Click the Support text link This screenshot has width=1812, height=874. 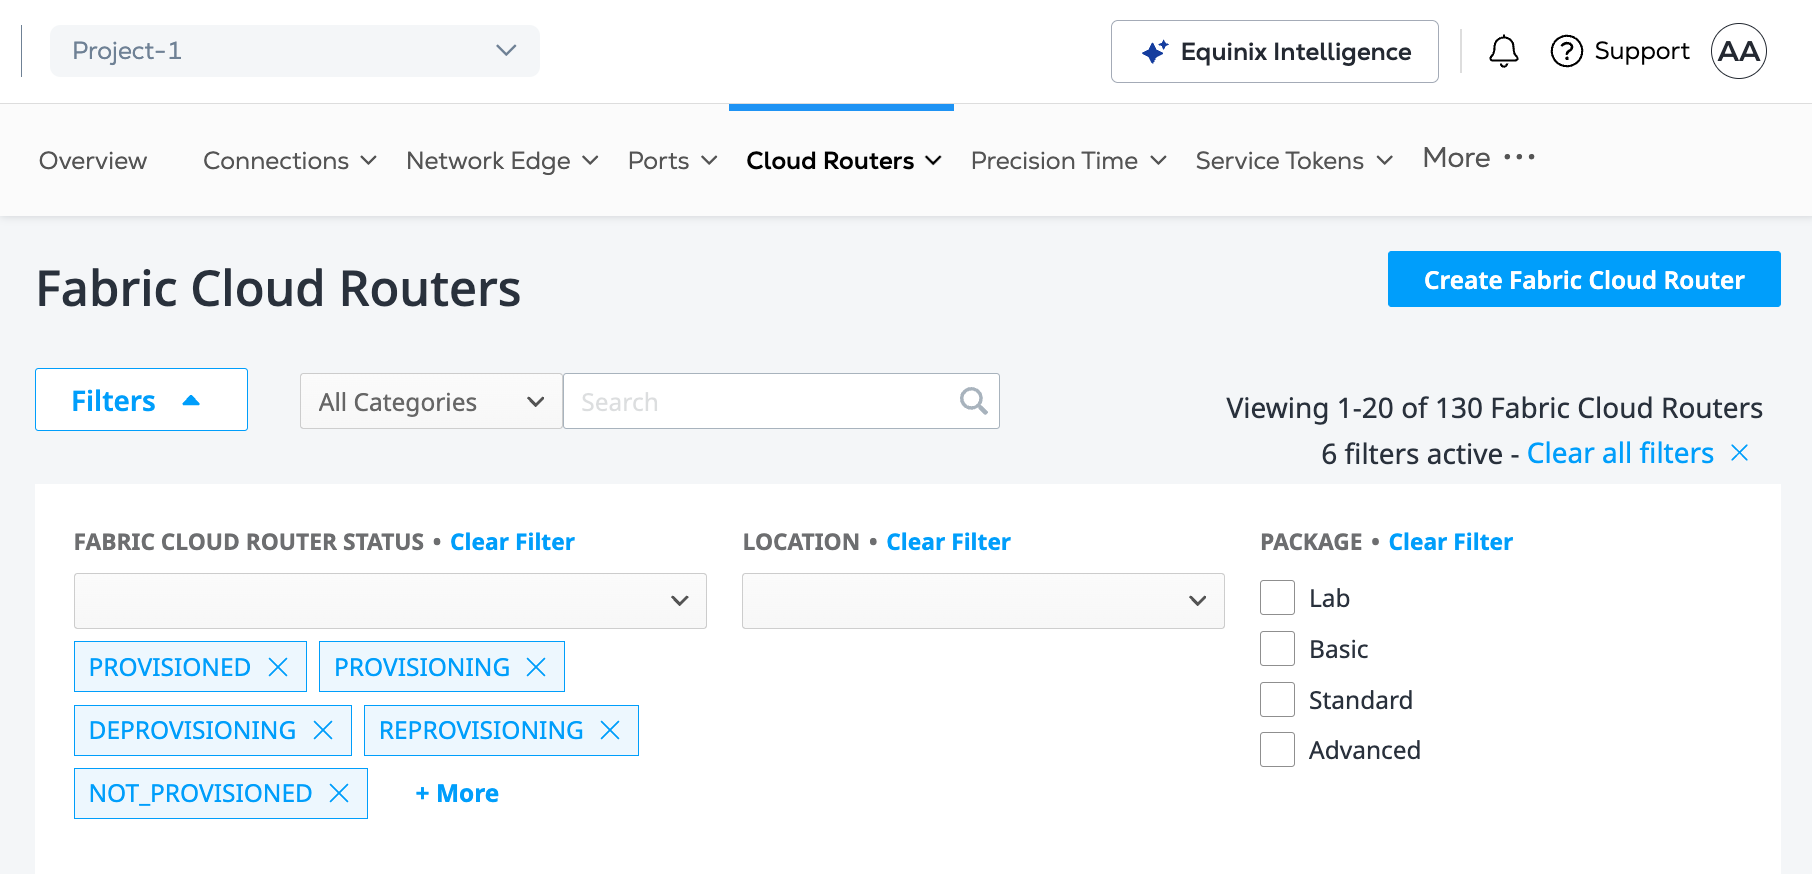pyautogui.click(x=1641, y=51)
